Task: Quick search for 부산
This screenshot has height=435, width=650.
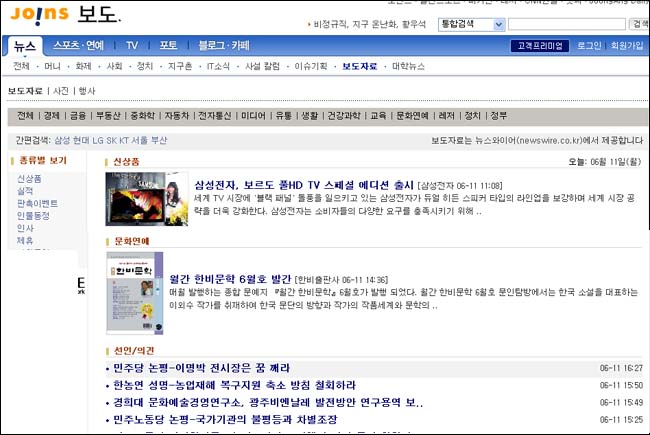Action: 159,140
